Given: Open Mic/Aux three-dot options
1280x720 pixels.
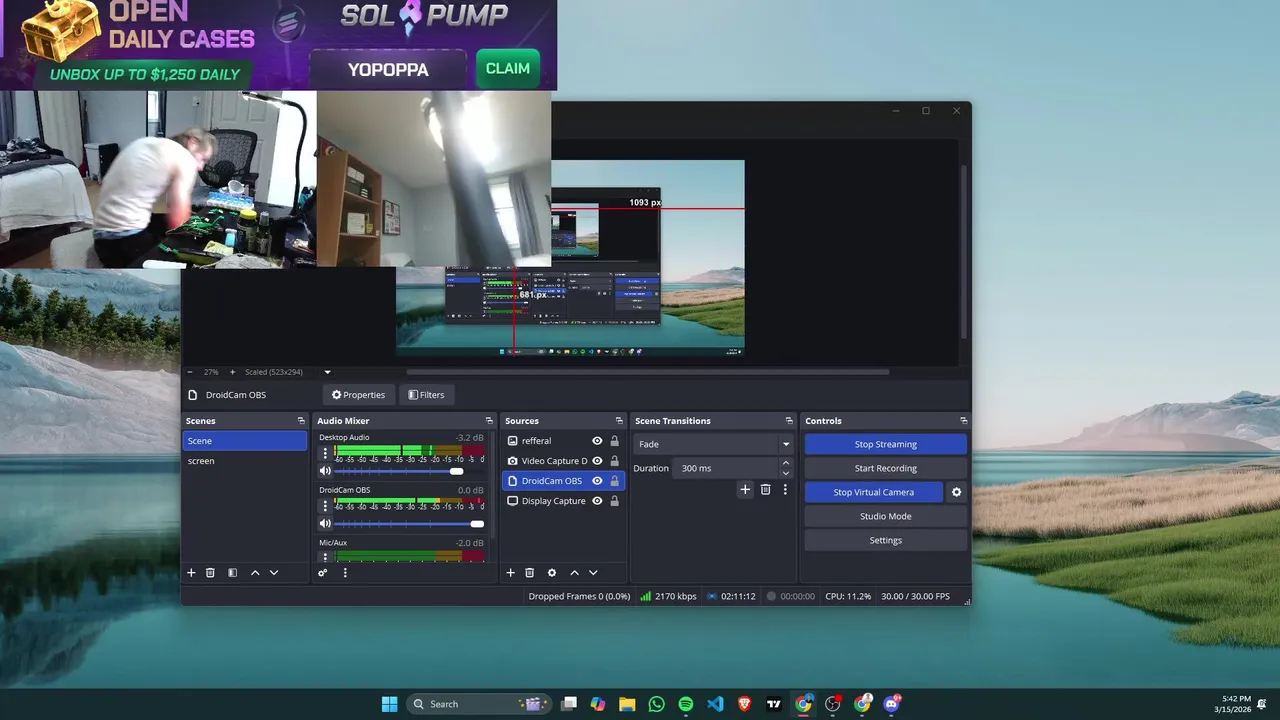Looking at the screenshot, I should 325,556.
